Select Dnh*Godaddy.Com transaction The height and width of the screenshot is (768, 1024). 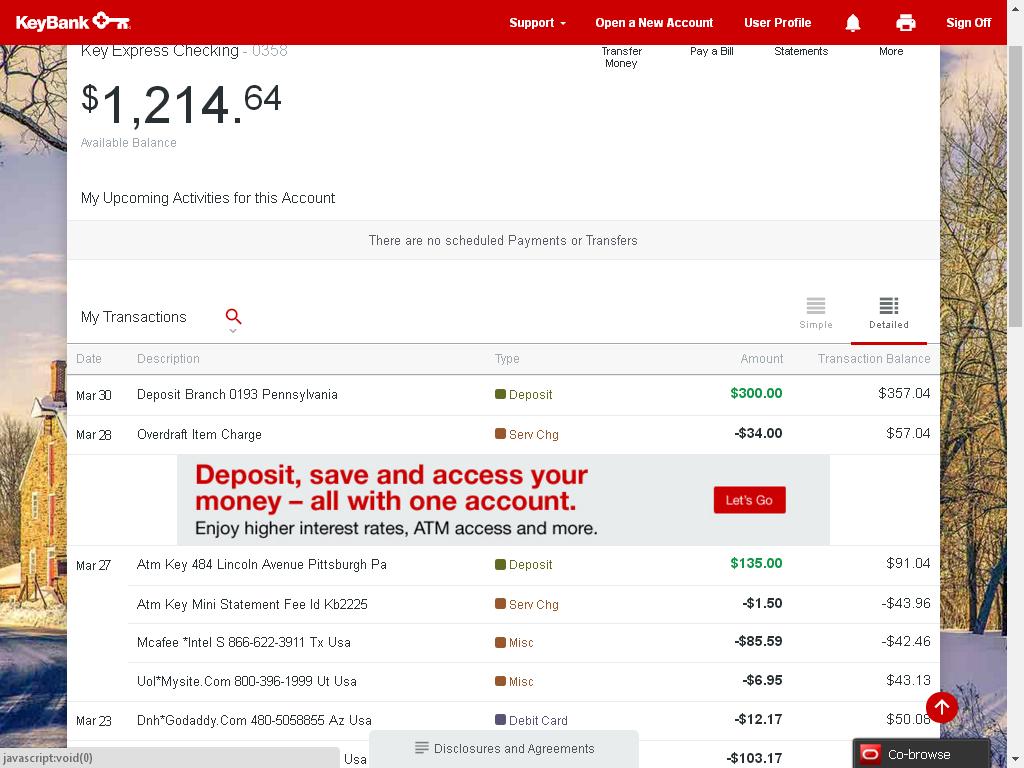pos(504,720)
